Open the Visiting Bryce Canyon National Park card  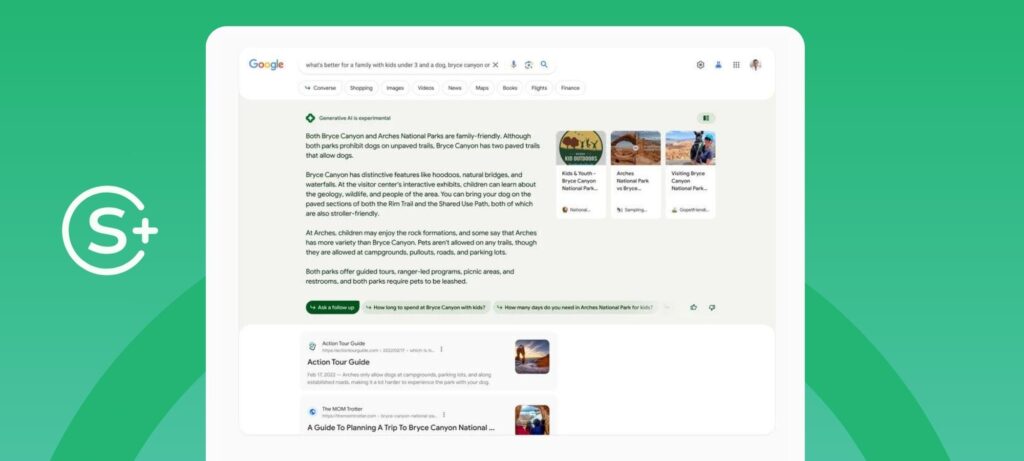coord(690,174)
